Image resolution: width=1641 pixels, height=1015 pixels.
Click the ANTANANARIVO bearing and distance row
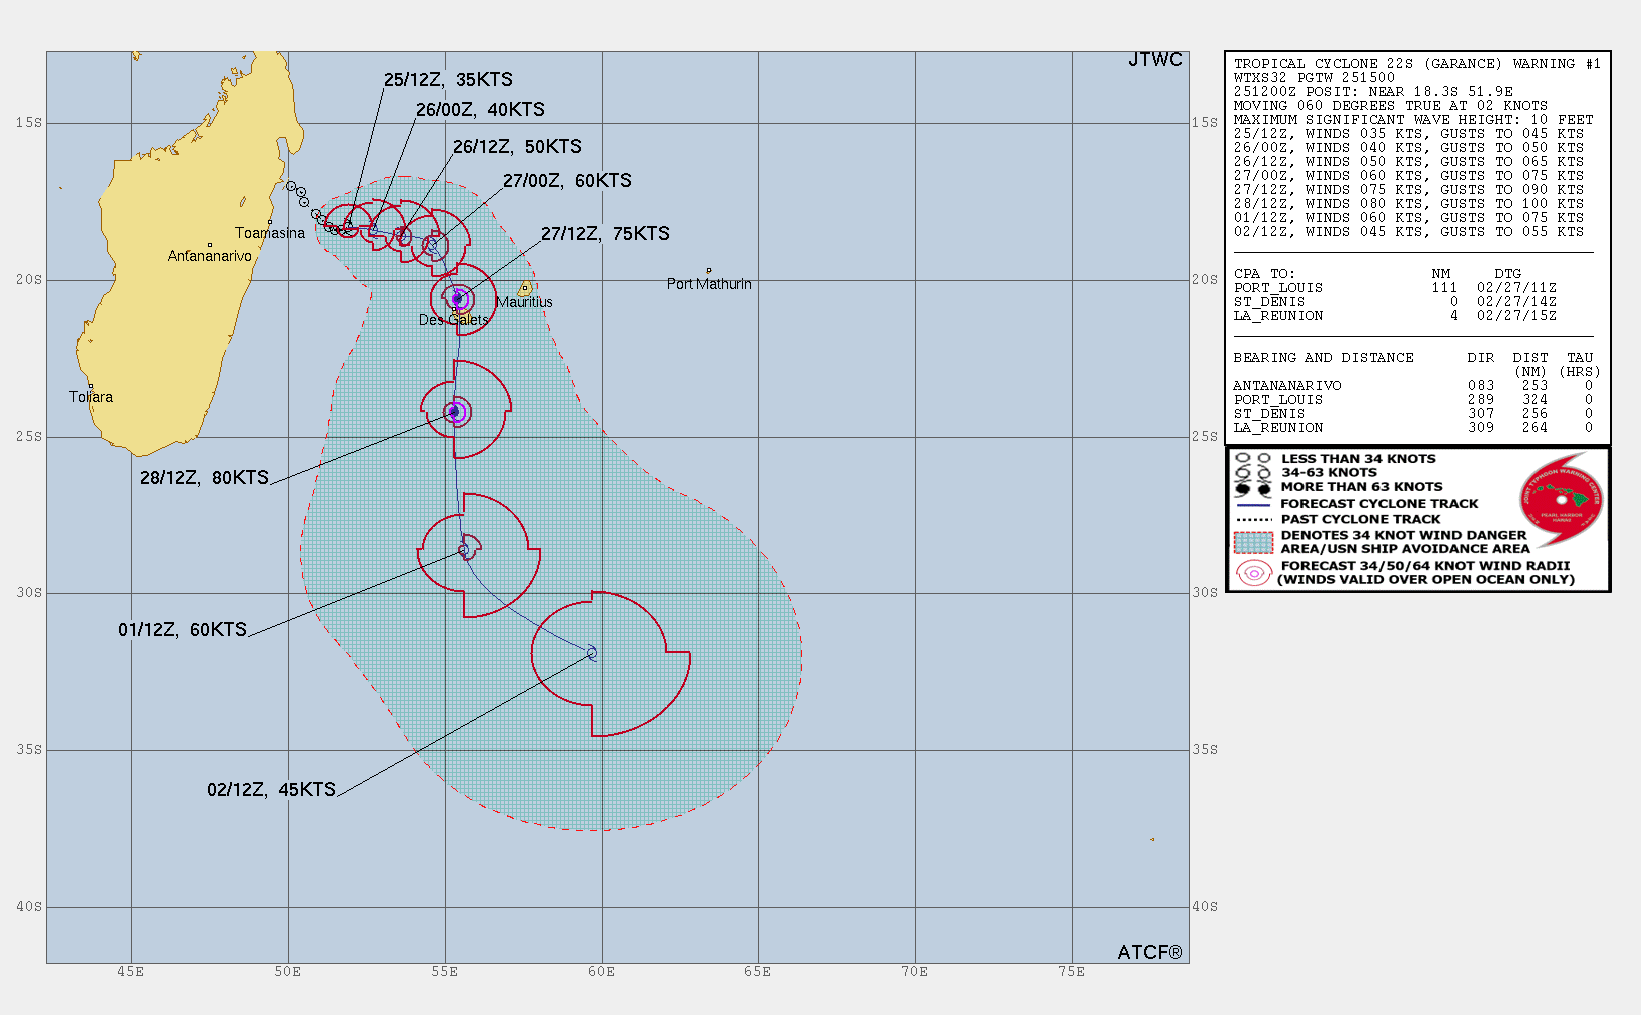[x=1413, y=386]
